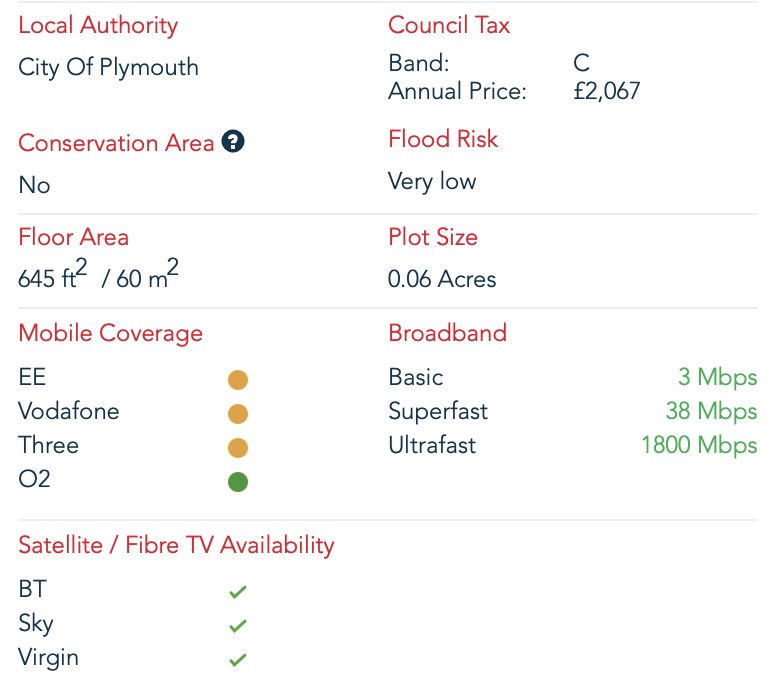Click the EE amber coverage dot
The image size is (774, 689).
click(238, 380)
